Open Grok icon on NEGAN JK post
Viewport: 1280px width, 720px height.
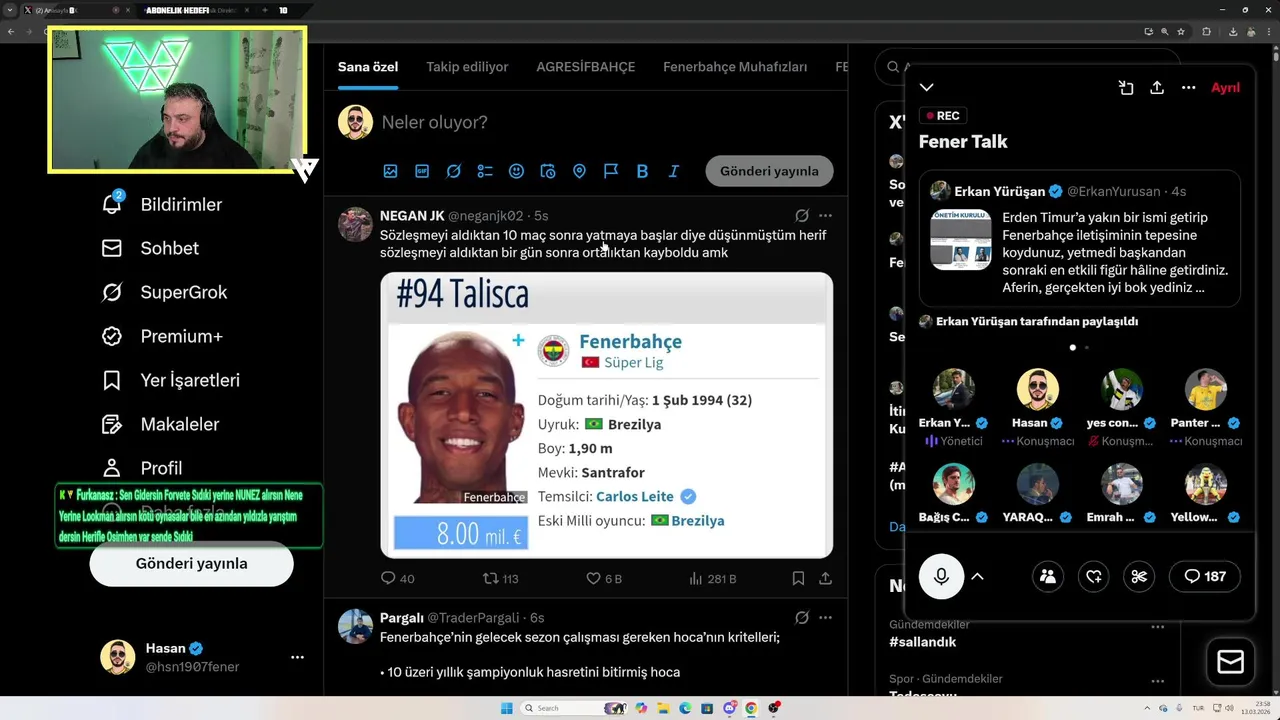click(x=802, y=215)
